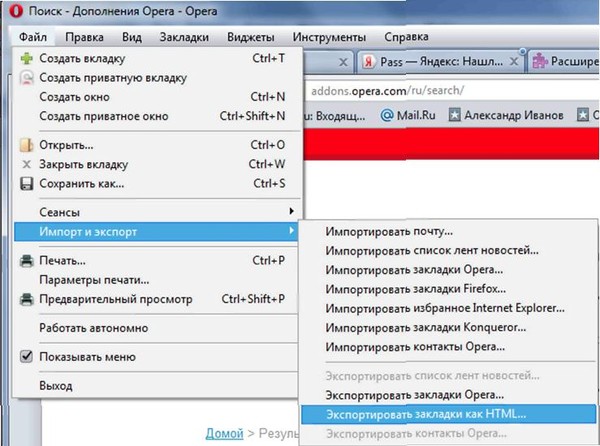Click the printer icon beside Предварительный просмотр
Screen dimensions: 600x446
[x=26, y=299]
